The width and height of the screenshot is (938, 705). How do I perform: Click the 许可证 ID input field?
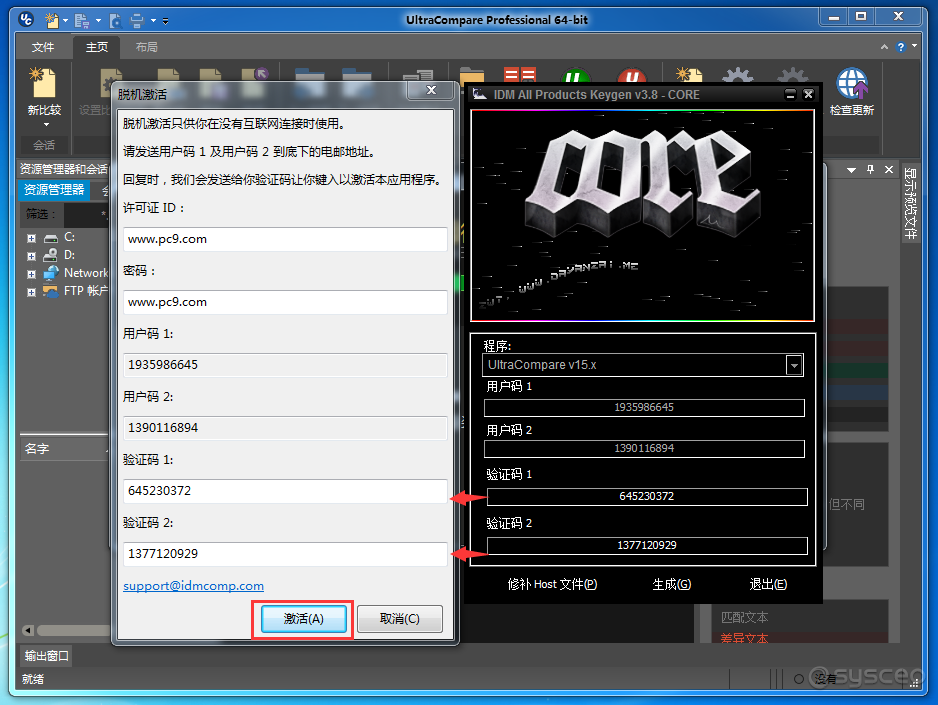[x=285, y=239]
